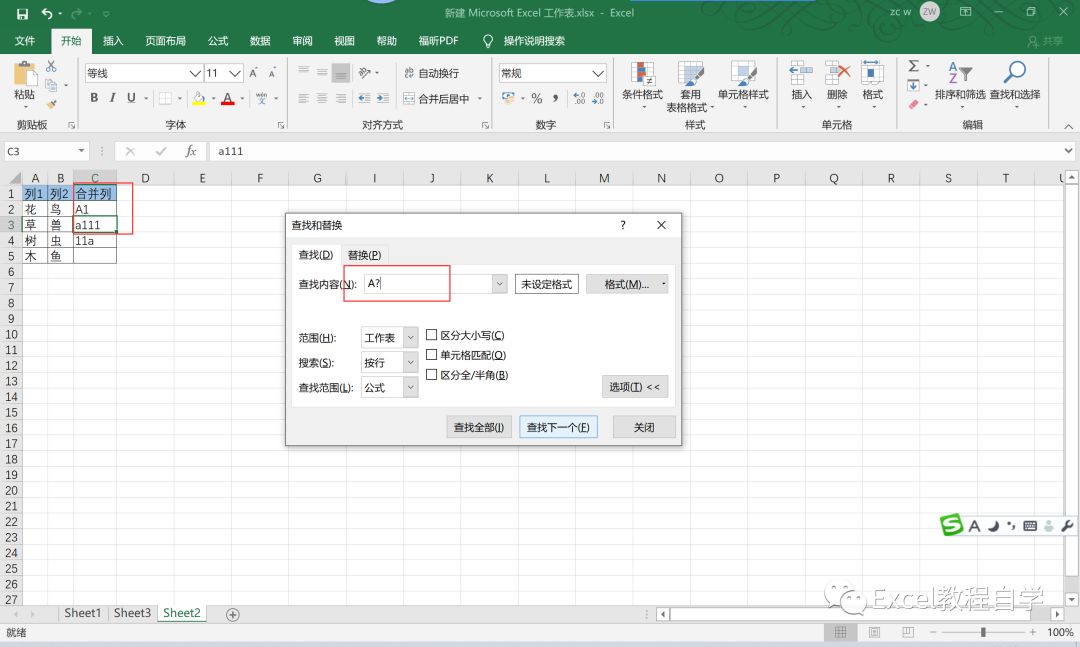The image size is (1080, 647).
Task: Open the font name dropdown (等线)
Action: point(195,73)
